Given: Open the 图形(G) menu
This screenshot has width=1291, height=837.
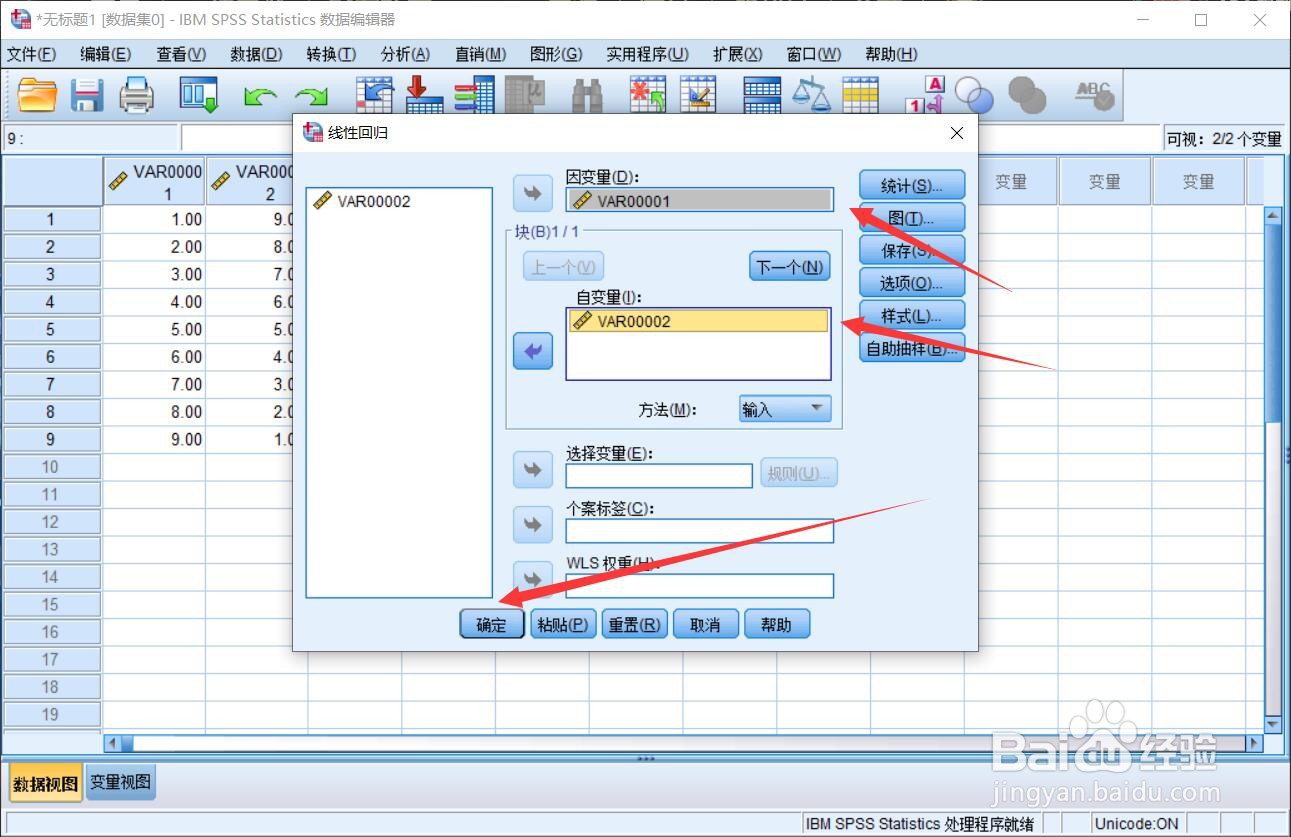Looking at the screenshot, I should (x=556, y=54).
